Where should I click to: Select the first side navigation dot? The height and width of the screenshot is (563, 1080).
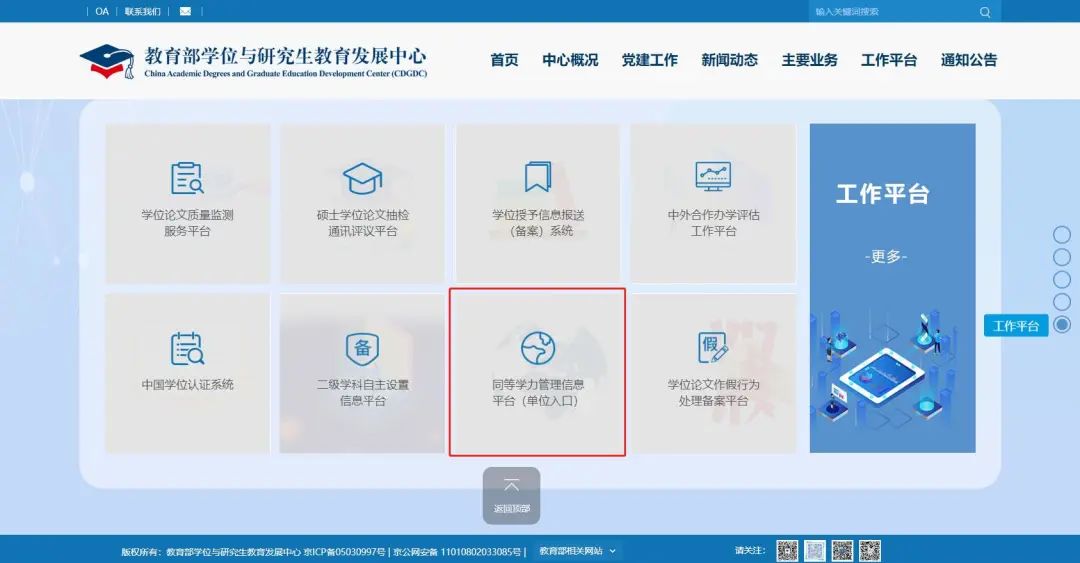[x=1062, y=235]
